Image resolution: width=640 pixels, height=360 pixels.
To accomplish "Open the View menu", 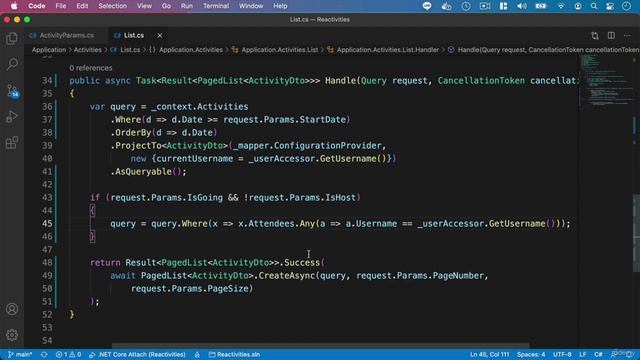I will coord(144,6).
